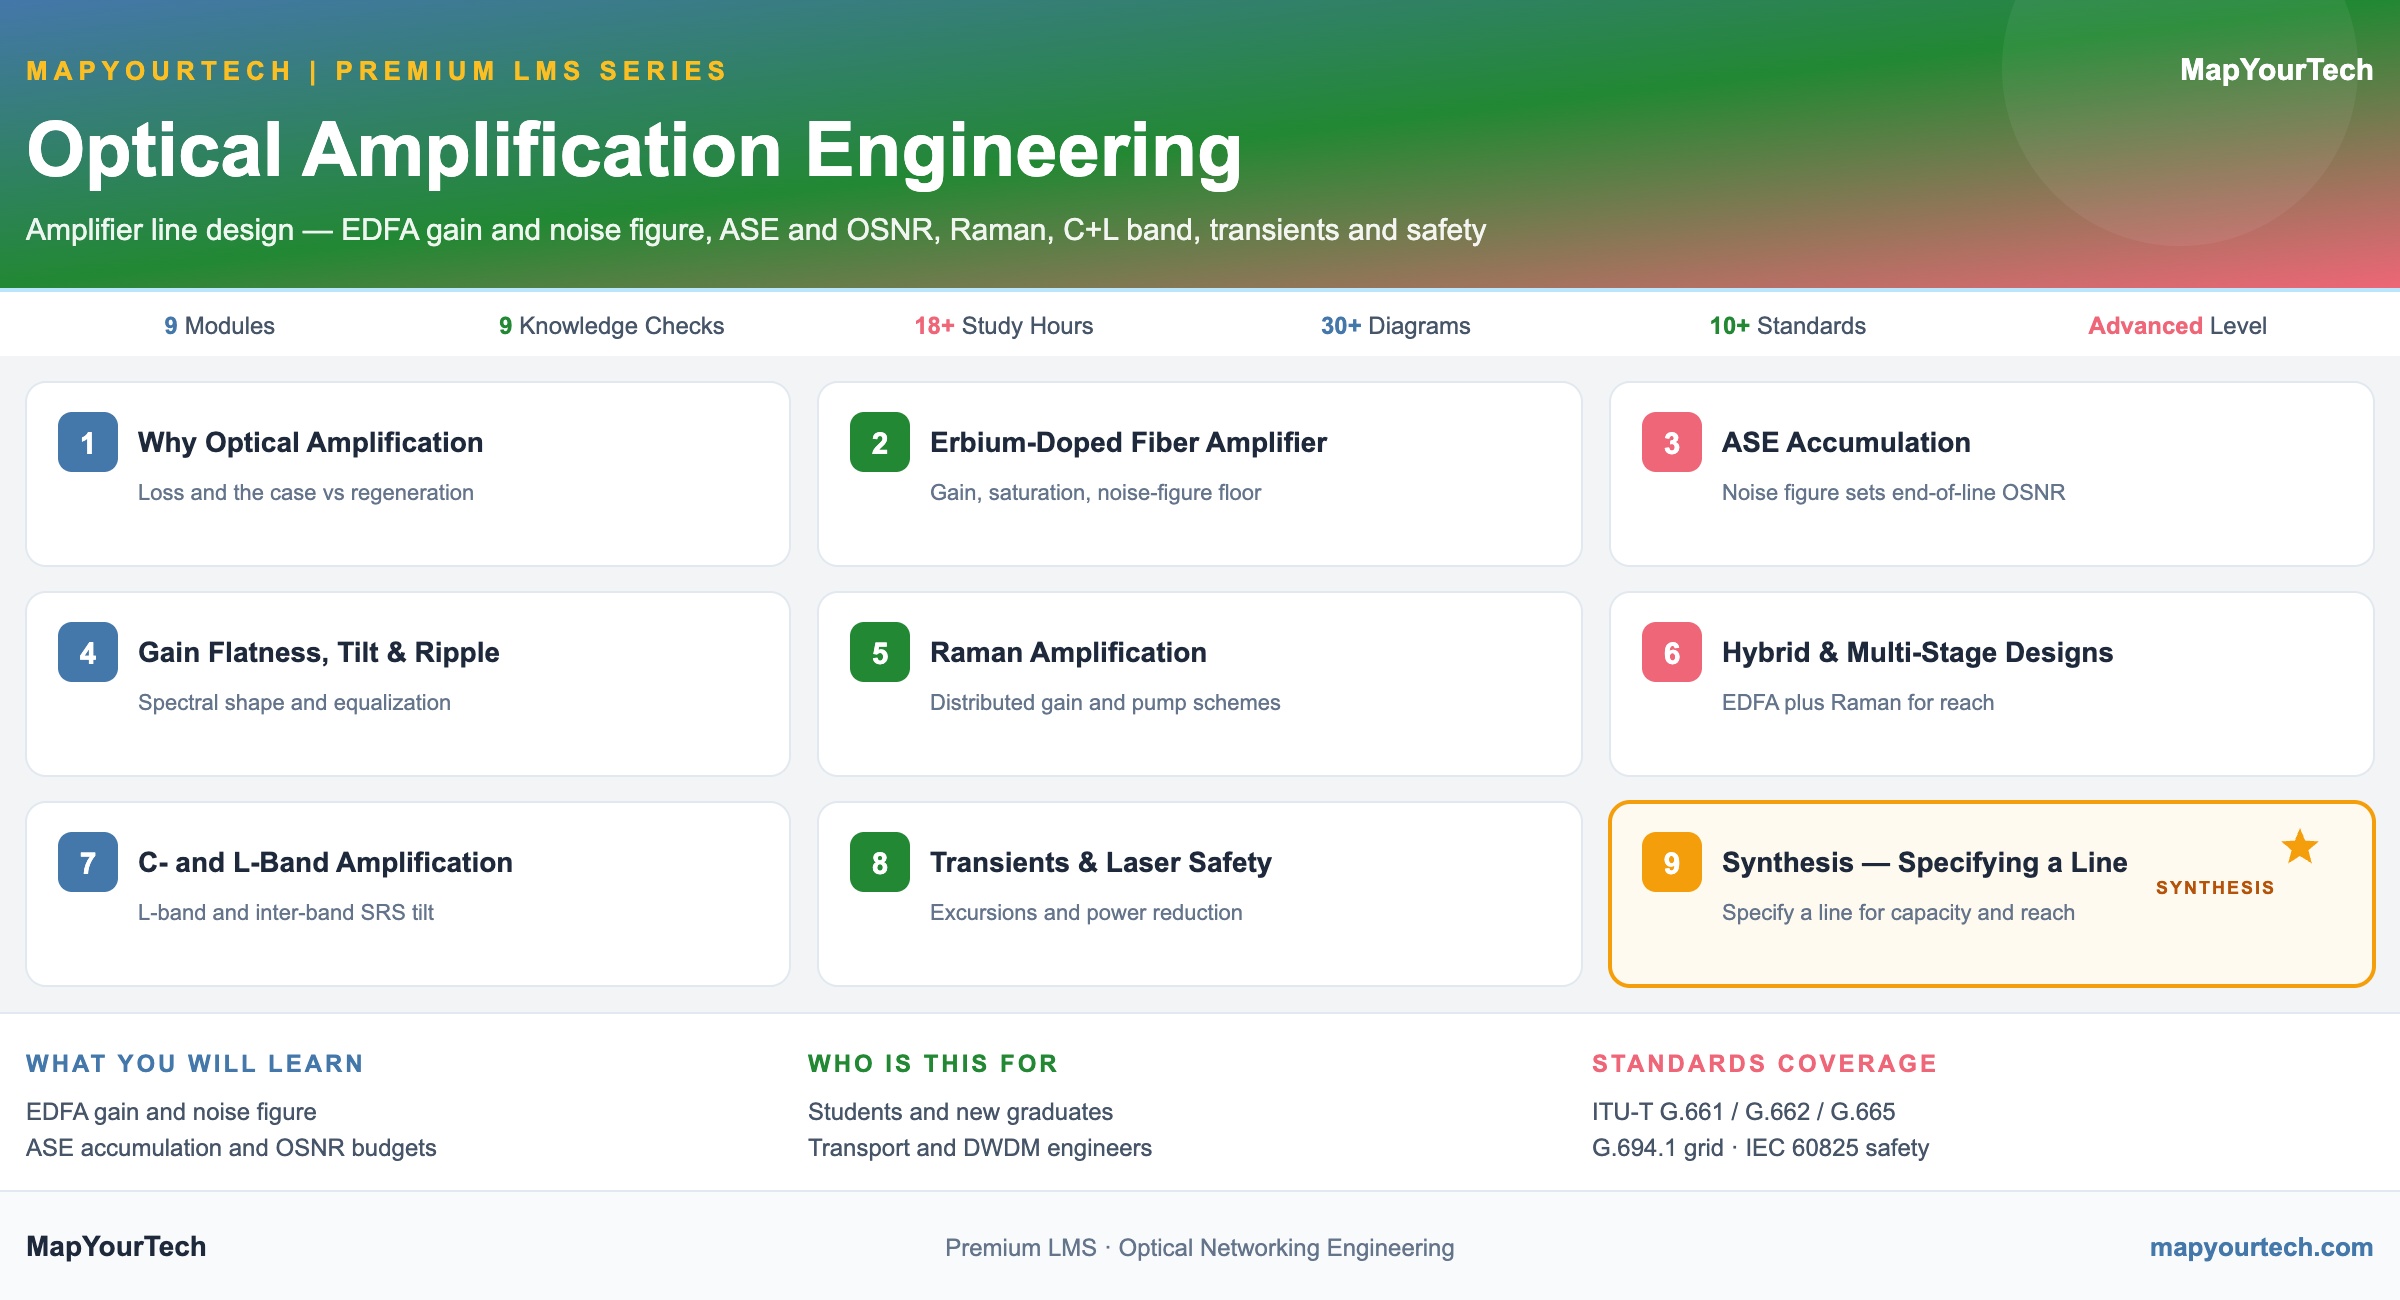Select the Advanced Level stat
The height and width of the screenshot is (1300, 2400).
[2177, 326]
